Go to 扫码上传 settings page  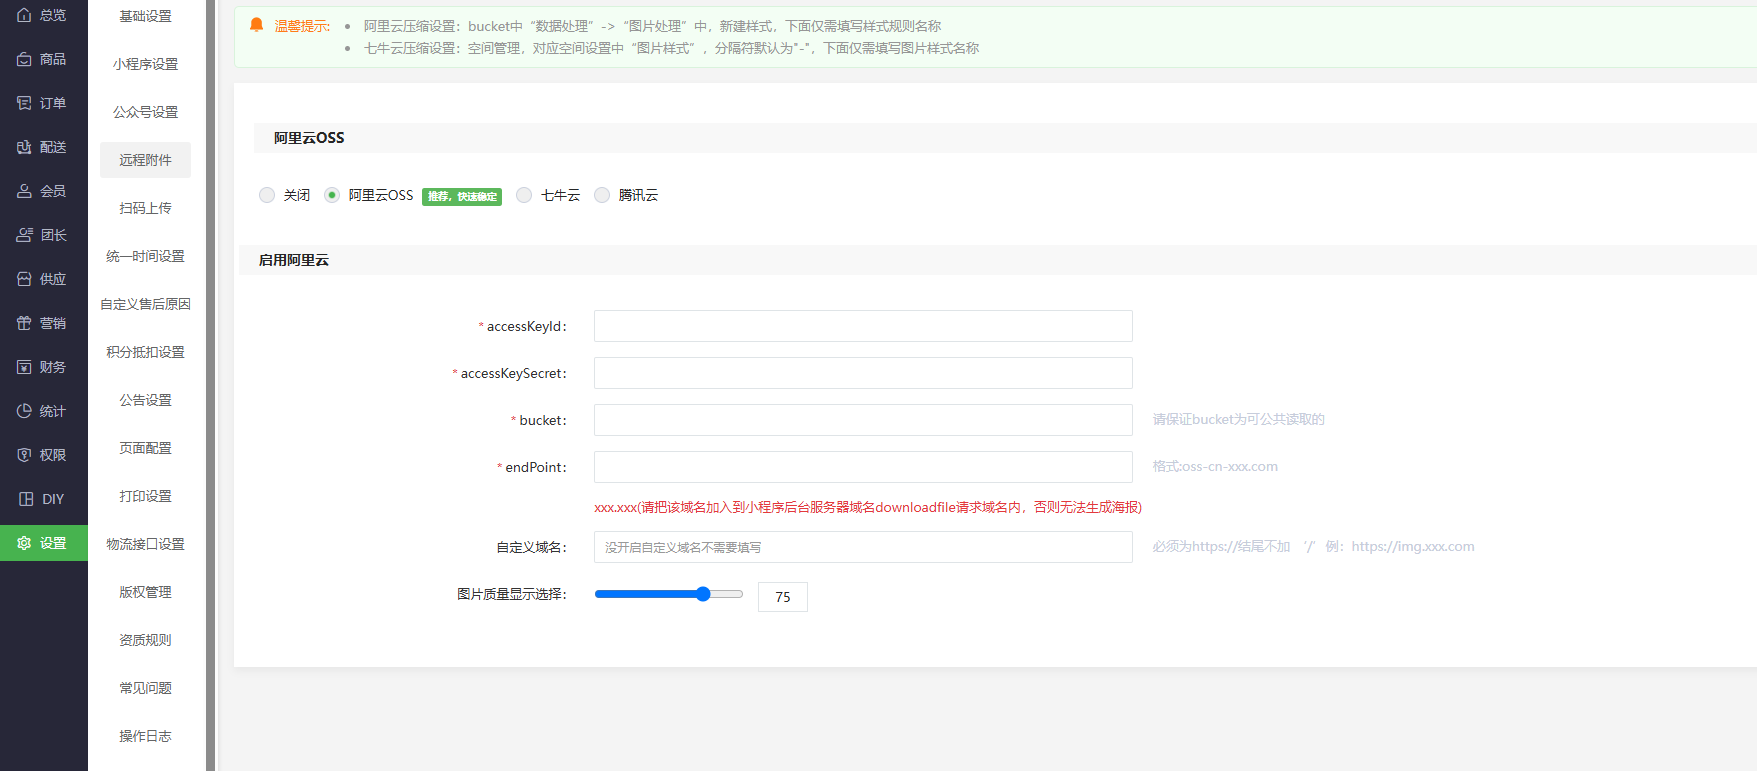[145, 208]
